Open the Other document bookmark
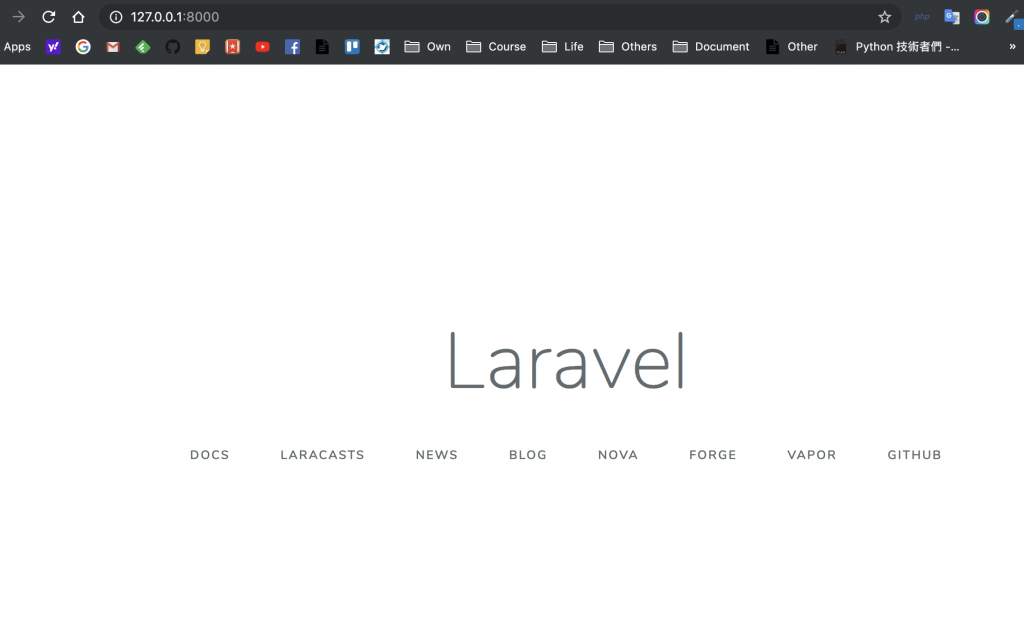Image resolution: width=1024 pixels, height=619 pixels. (x=792, y=46)
